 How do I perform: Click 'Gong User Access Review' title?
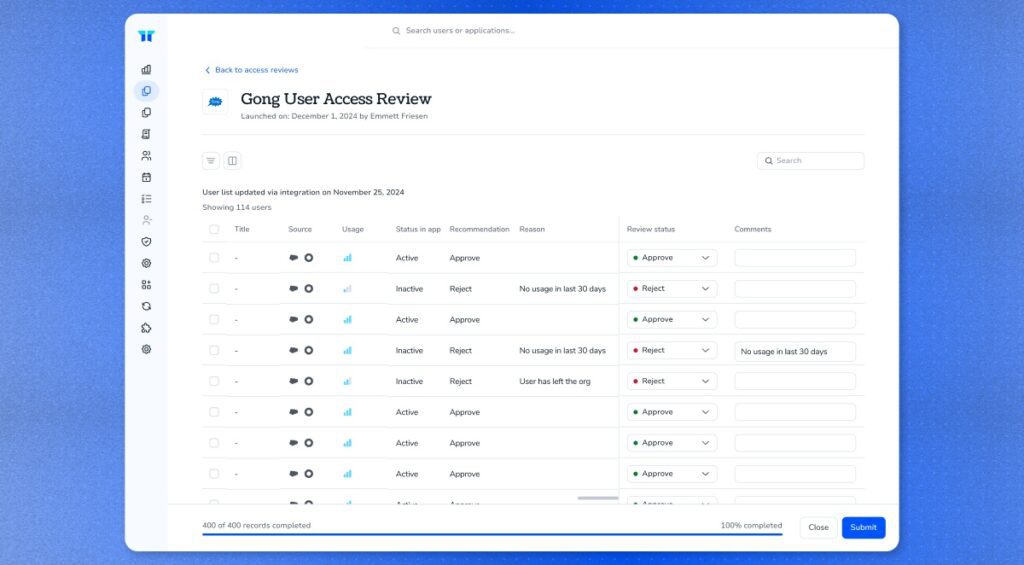336,99
